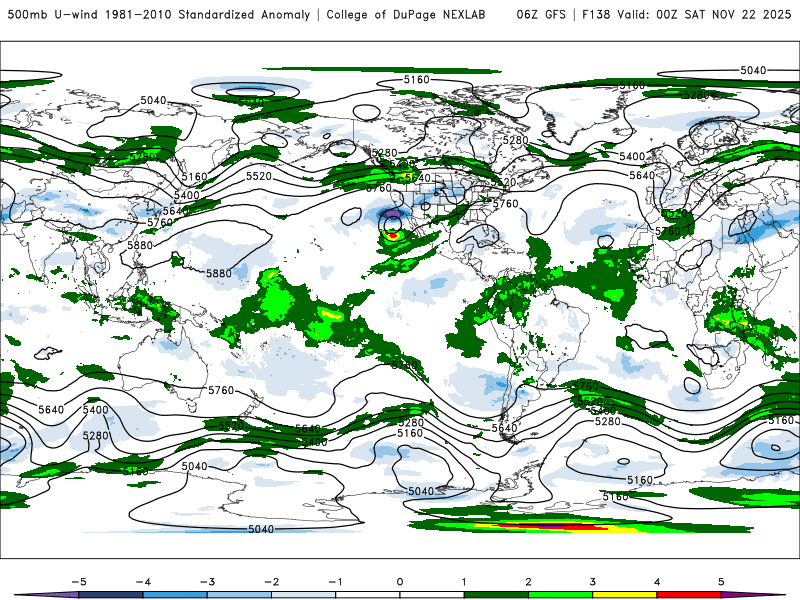This screenshot has width=800, height=600.
Task: Click the 'F138 Valid: 00Z SAT NOV 22 2025' text
Action: coord(687,14)
